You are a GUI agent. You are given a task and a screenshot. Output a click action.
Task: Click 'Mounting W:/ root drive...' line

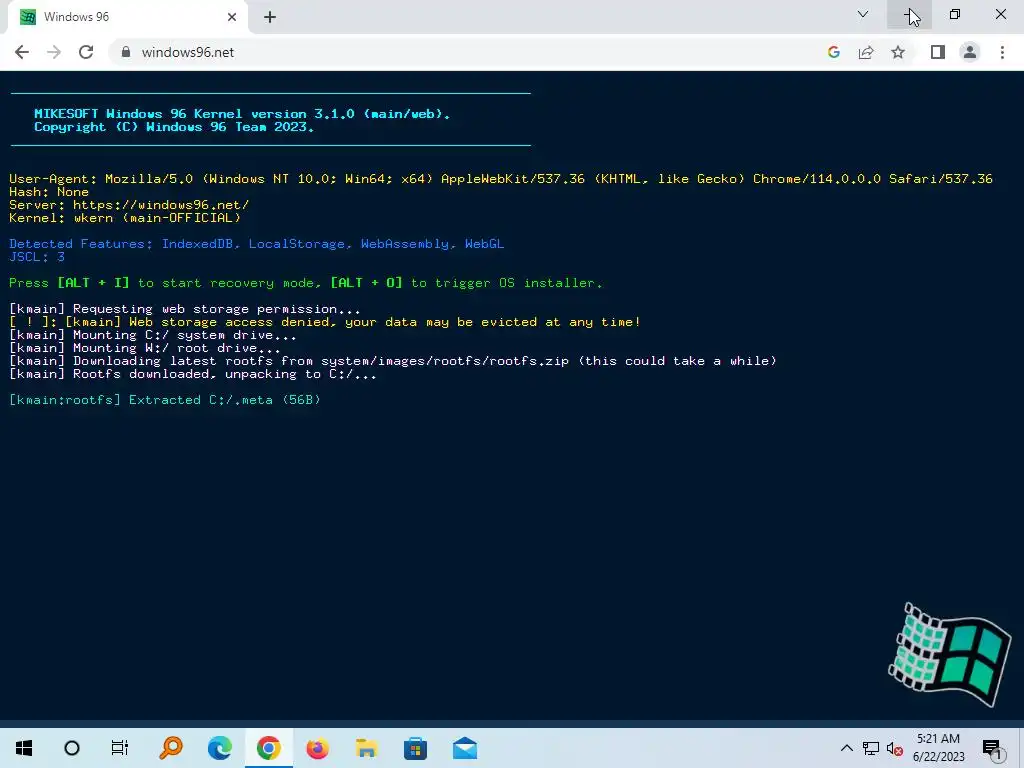(145, 348)
